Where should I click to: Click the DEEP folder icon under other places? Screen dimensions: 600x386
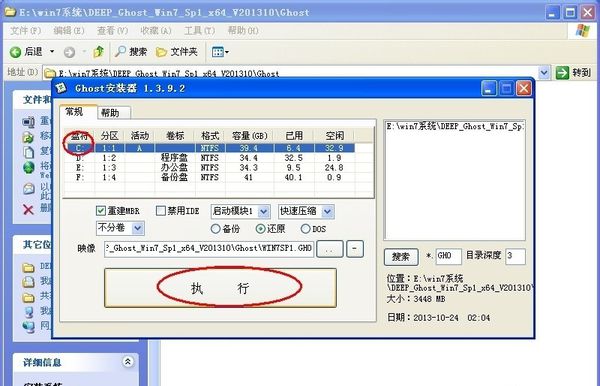click(28, 267)
